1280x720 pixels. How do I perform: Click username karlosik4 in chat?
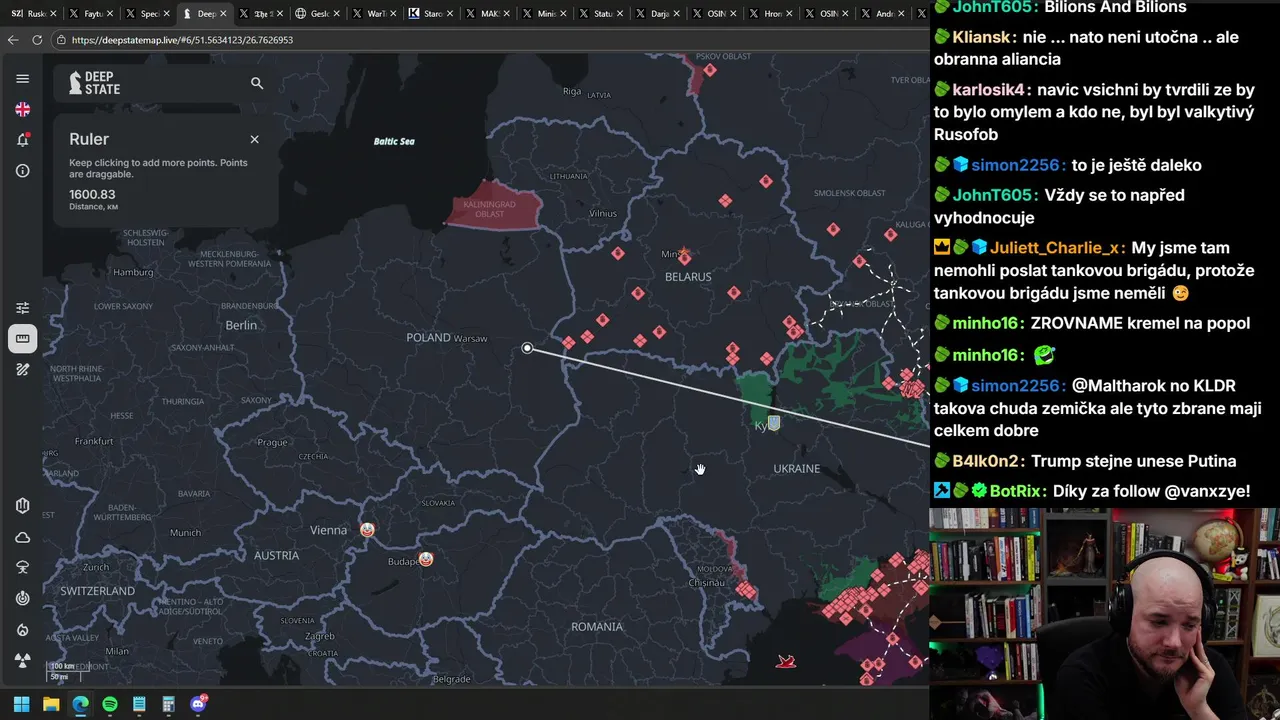click(988, 89)
